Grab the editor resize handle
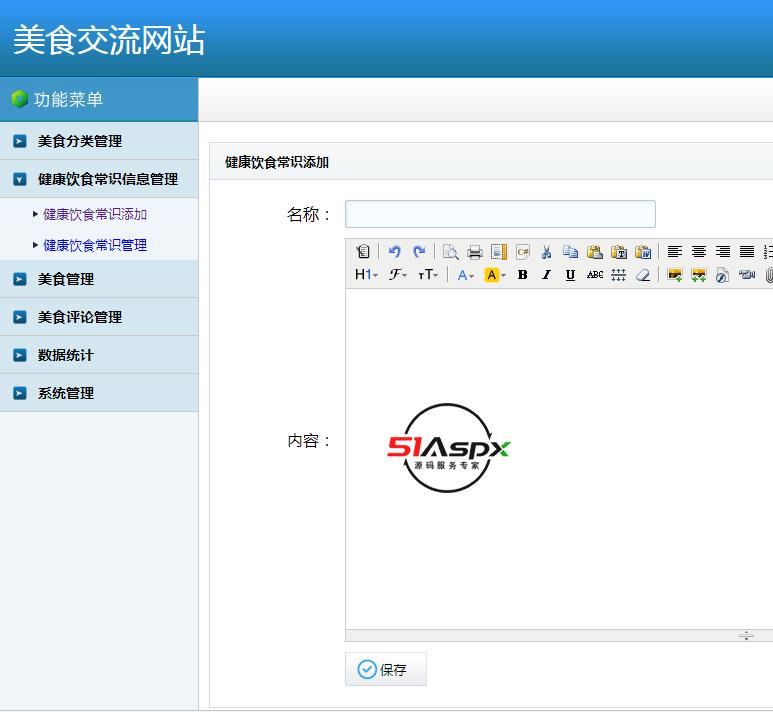773x712 pixels. pyautogui.click(x=746, y=635)
